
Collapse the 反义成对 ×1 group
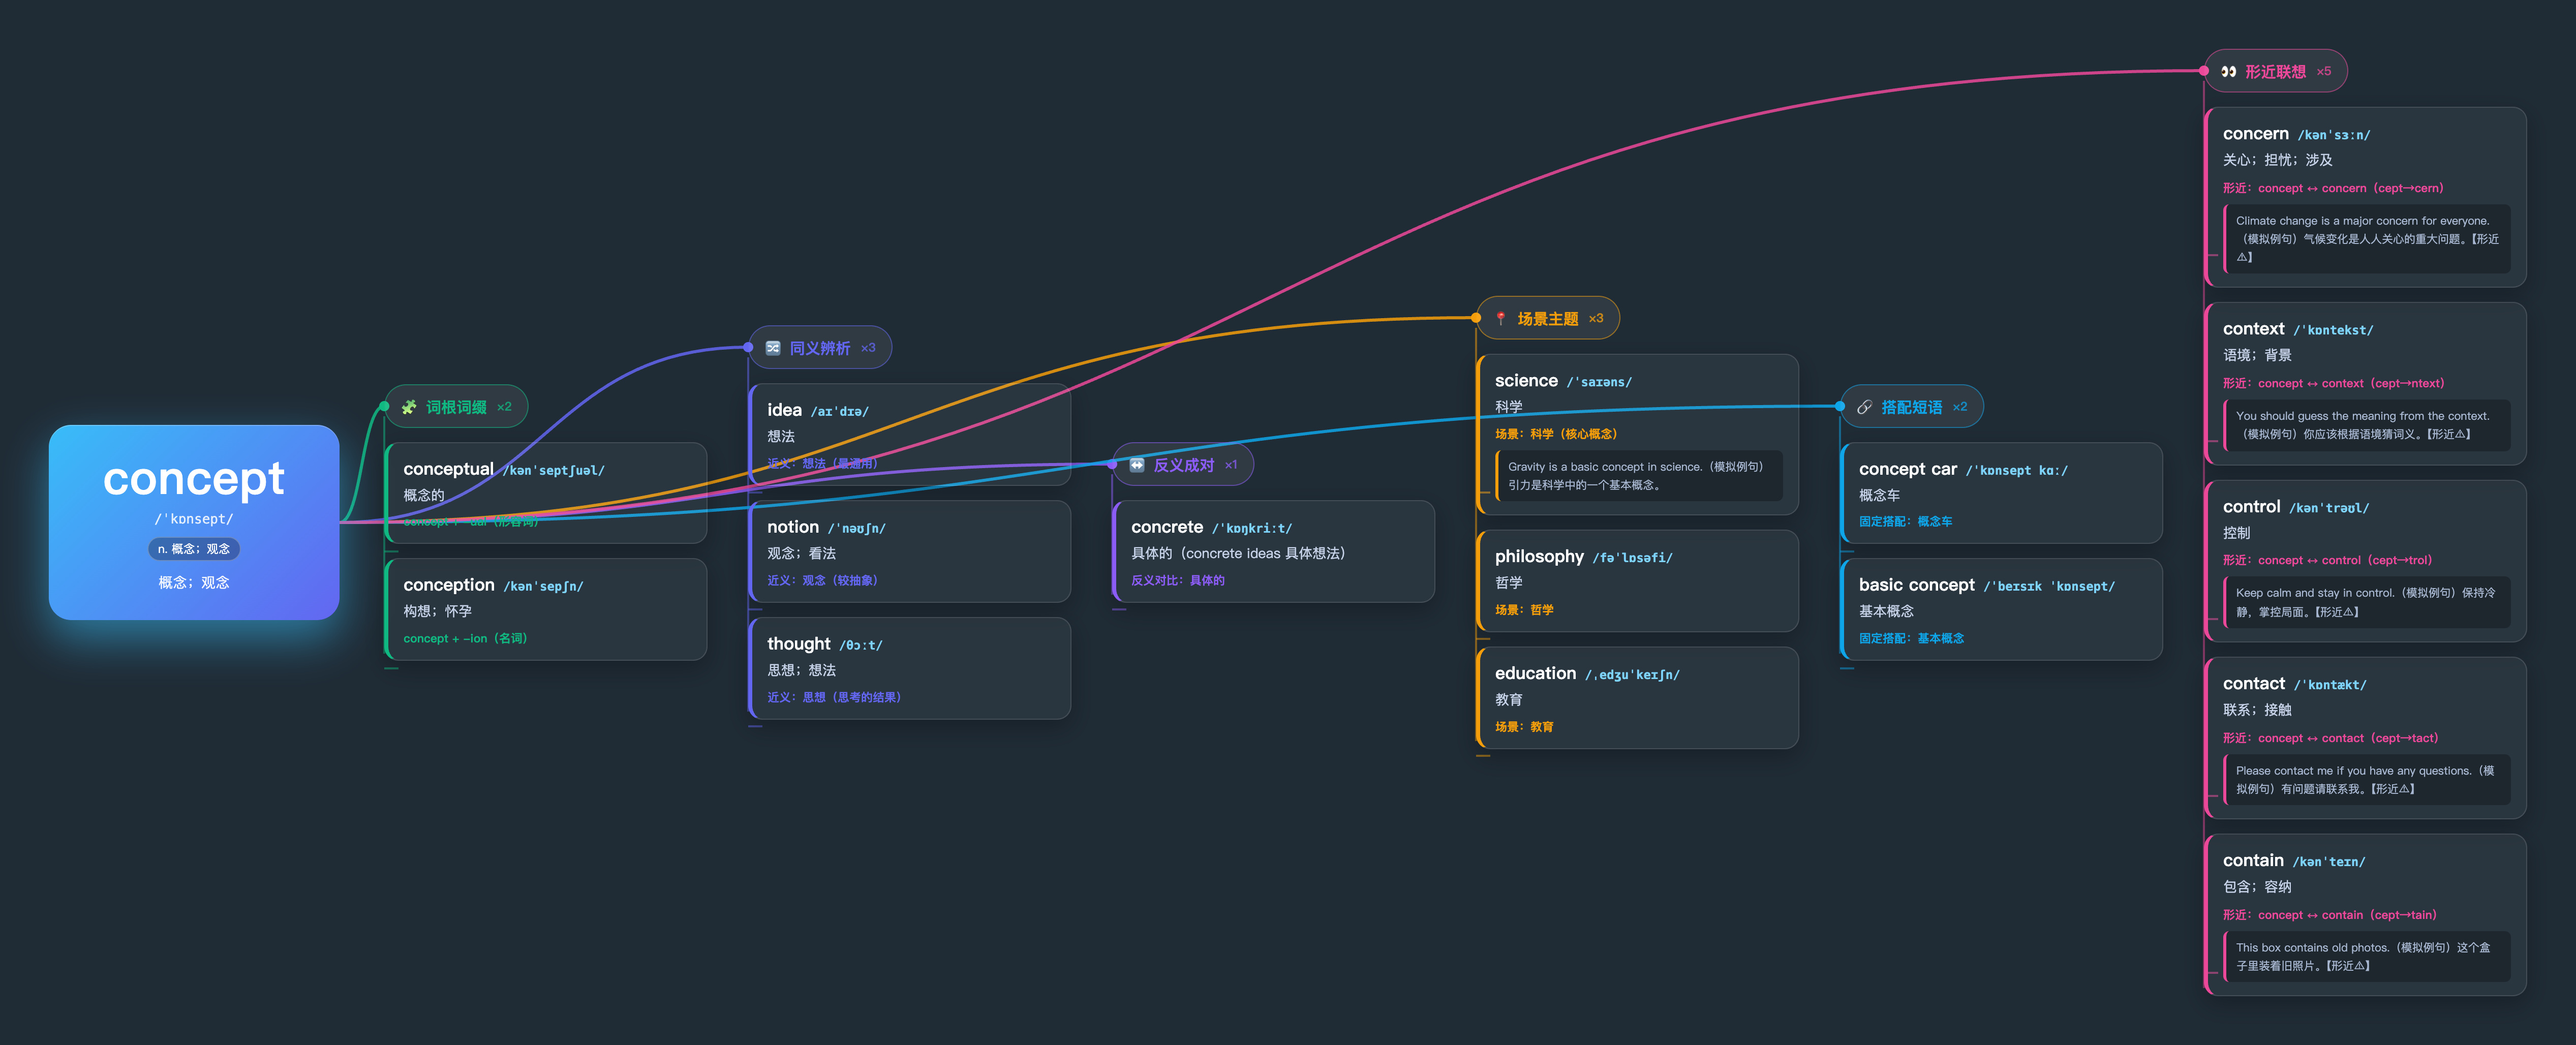click(1183, 464)
